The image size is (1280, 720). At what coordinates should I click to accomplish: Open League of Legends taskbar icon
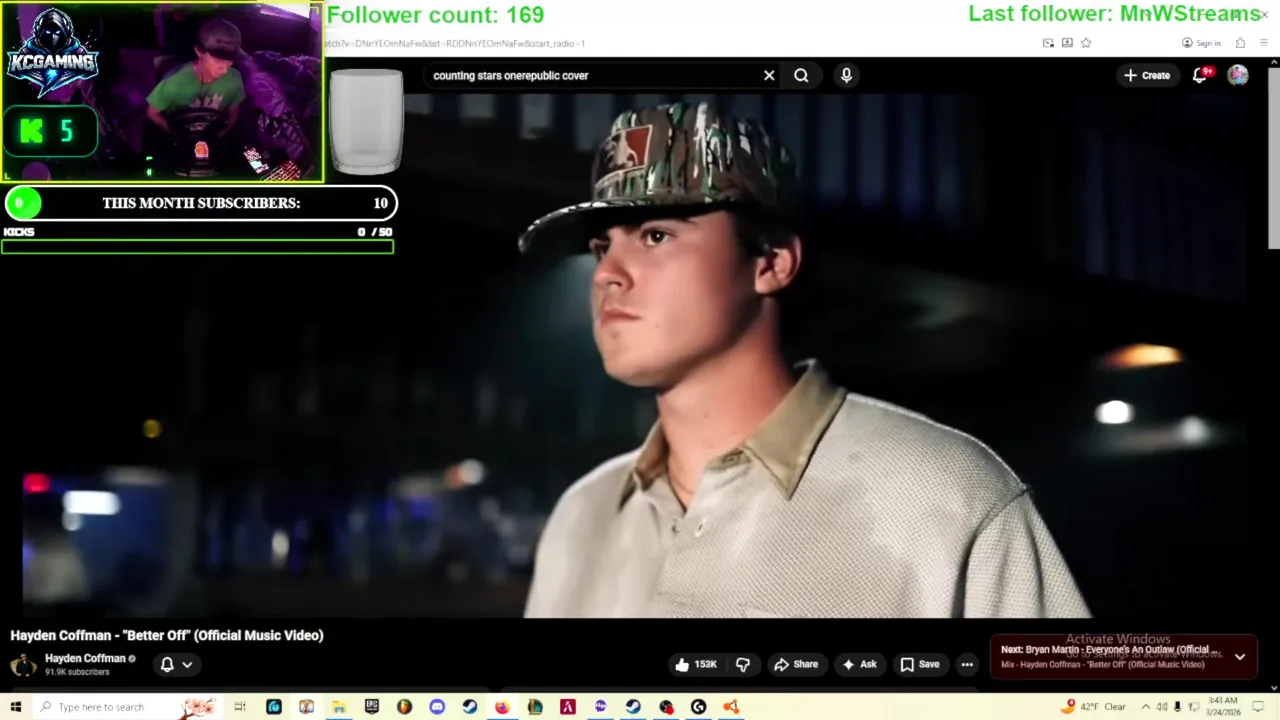[x=535, y=707]
